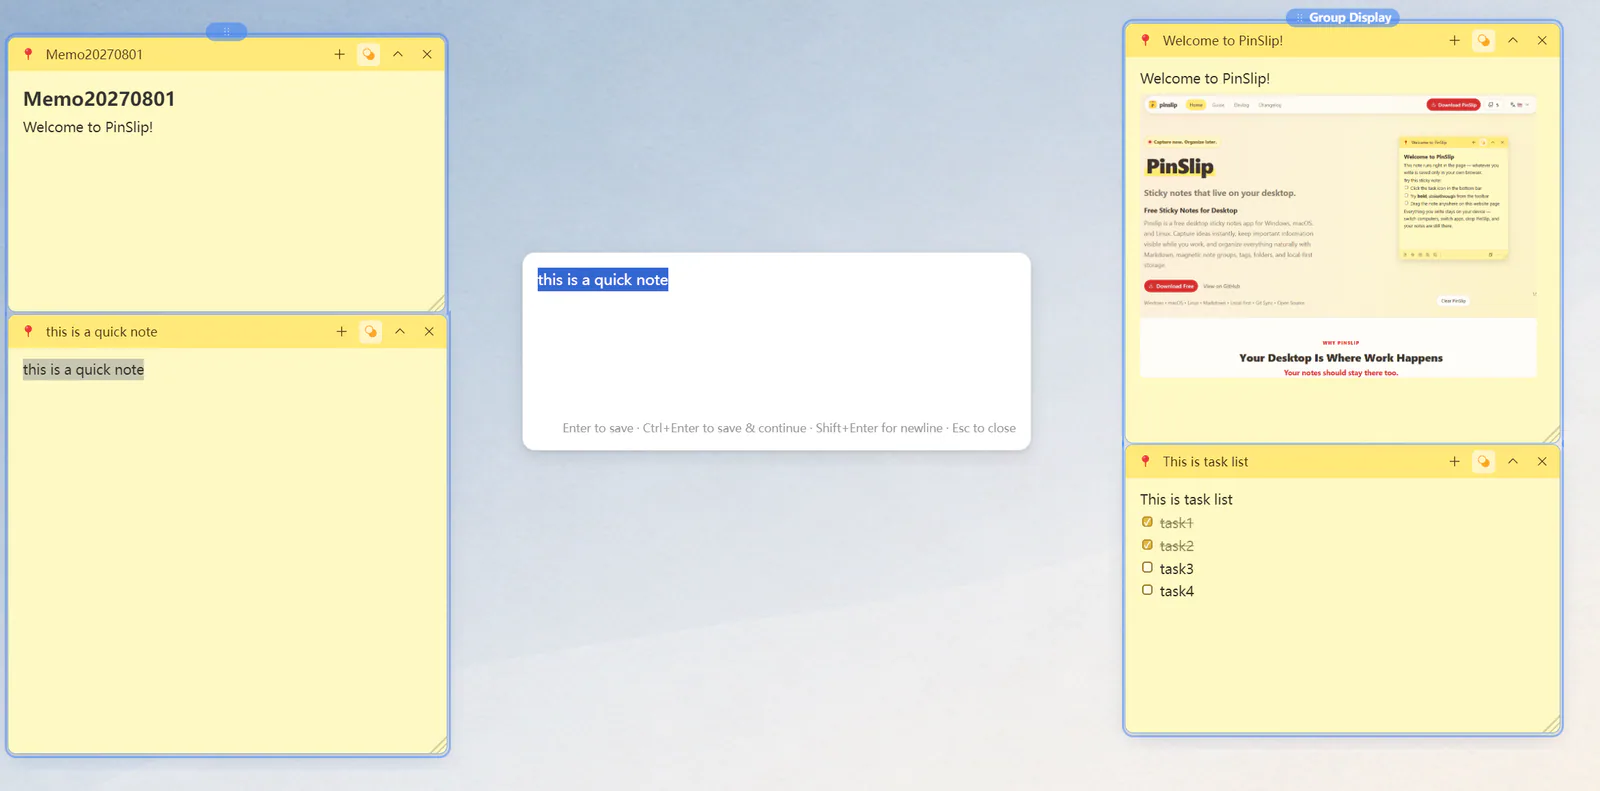Click 'Welcome to PinSlip!' text inside the Memo20270801 note
Image resolution: width=1600 pixels, height=791 pixels.
pyautogui.click(x=88, y=127)
